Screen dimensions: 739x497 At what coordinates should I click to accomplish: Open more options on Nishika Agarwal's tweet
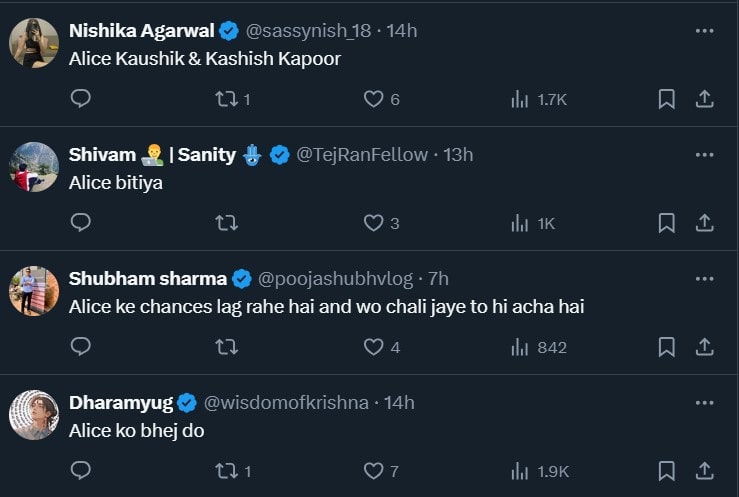(704, 31)
